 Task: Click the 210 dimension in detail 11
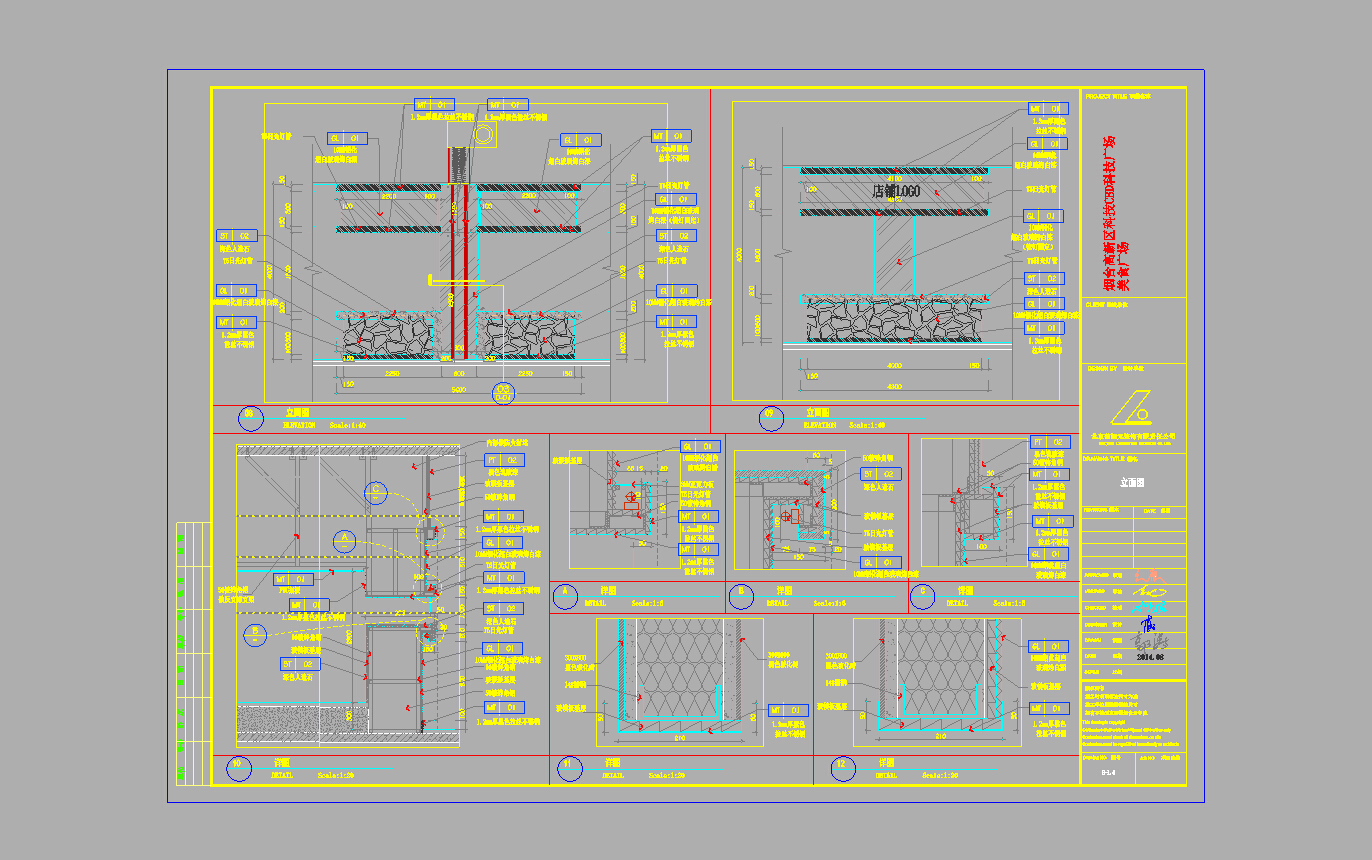679,738
